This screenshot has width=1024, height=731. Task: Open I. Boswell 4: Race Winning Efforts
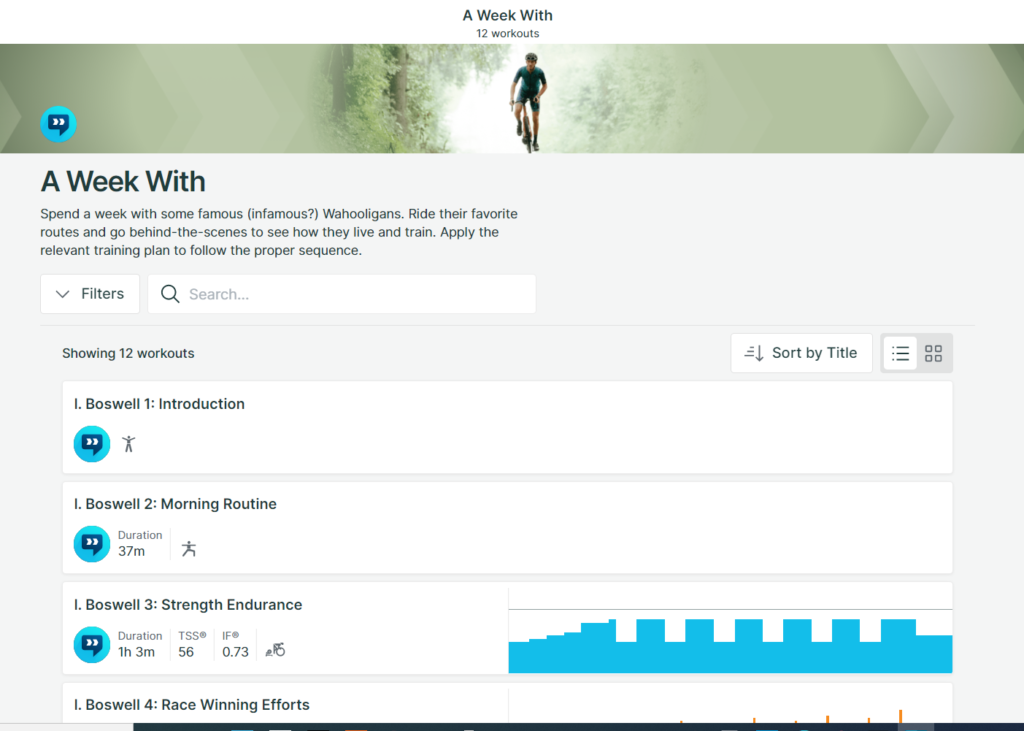tap(507, 703)
